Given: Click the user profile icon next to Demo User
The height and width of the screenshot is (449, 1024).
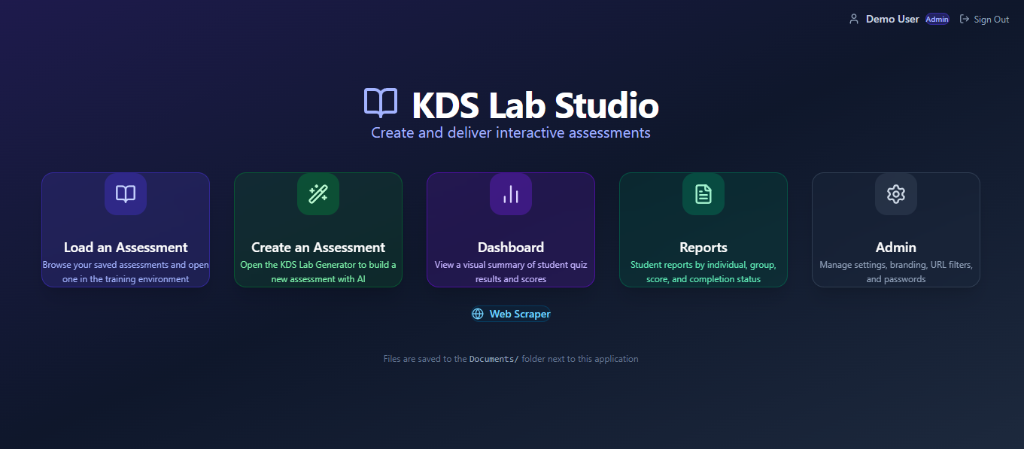Looking at the screenshot, I should pos(854,20).
